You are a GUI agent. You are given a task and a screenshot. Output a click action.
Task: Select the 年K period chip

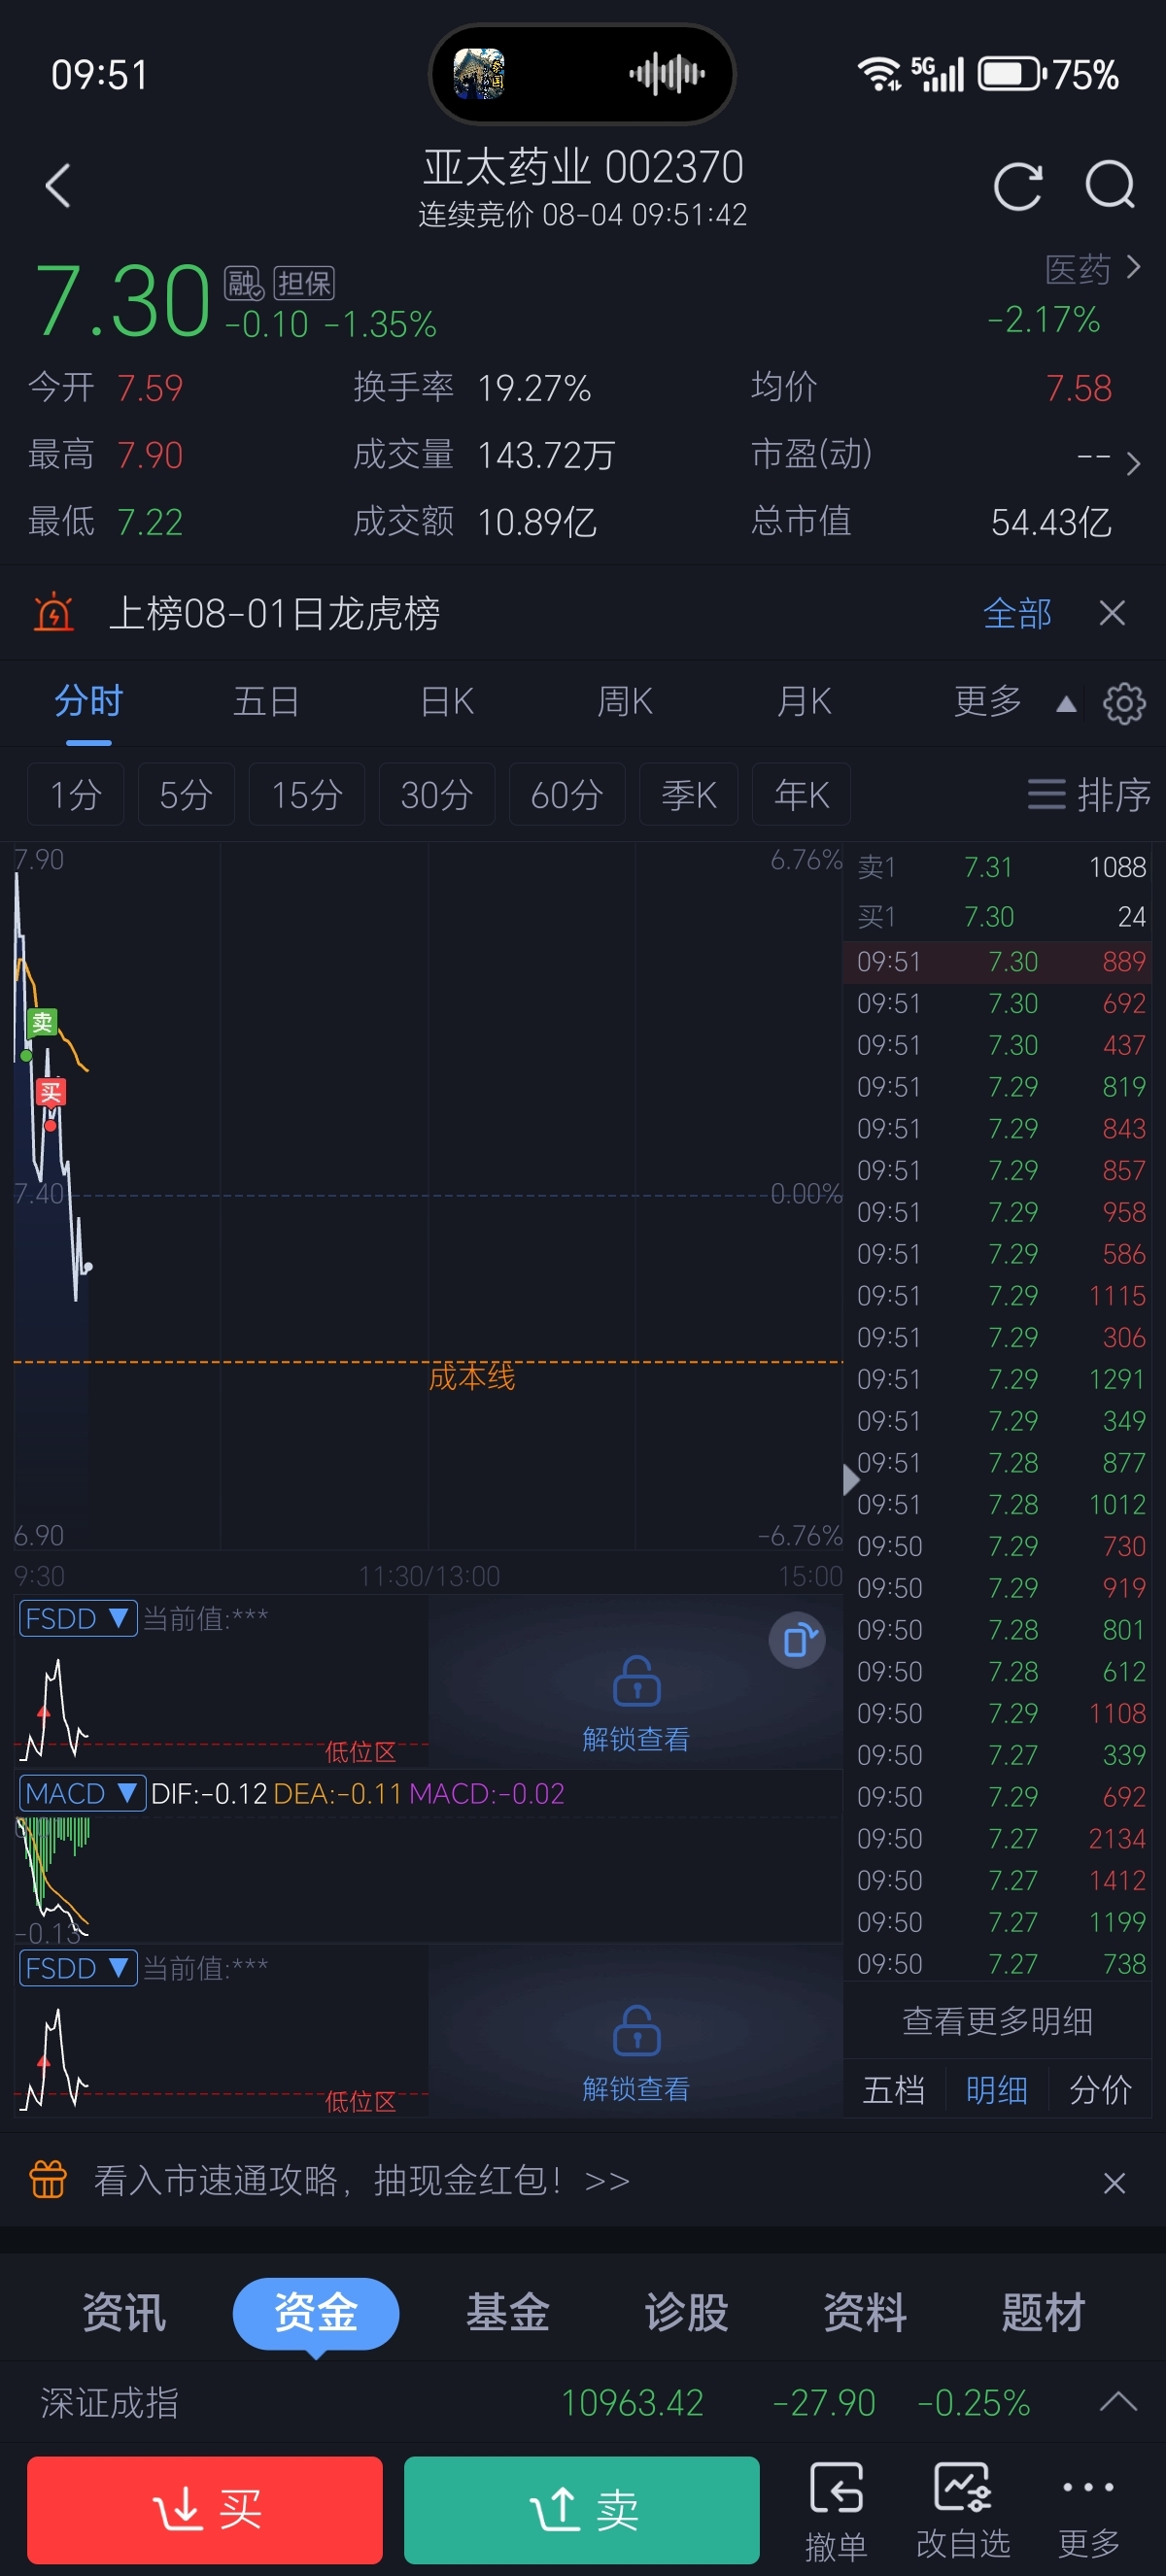tap(801, 795)
